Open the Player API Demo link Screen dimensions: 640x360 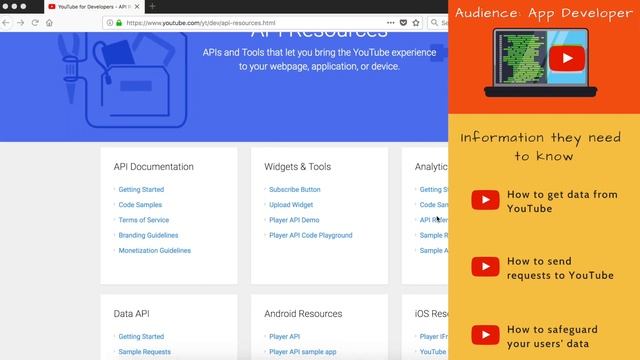click(294, 220)
